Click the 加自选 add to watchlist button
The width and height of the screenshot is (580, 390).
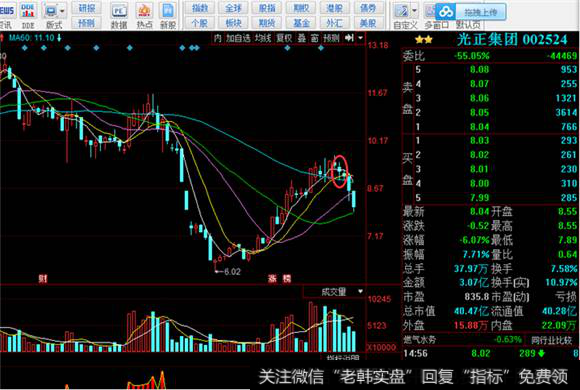tap(238, 38)
